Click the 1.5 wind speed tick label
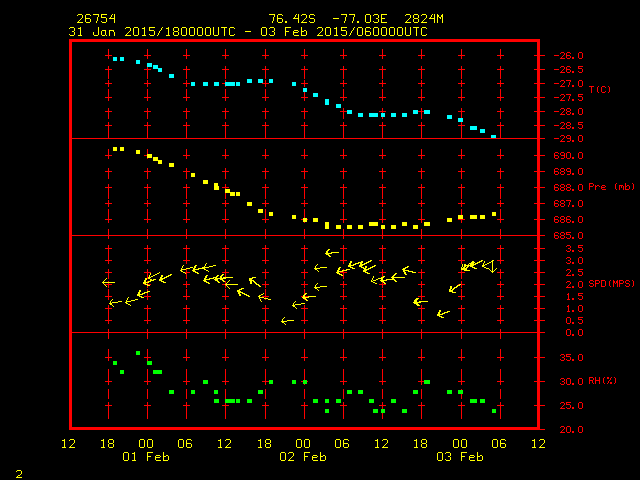 pyautogui.click(x=574, y=297)
